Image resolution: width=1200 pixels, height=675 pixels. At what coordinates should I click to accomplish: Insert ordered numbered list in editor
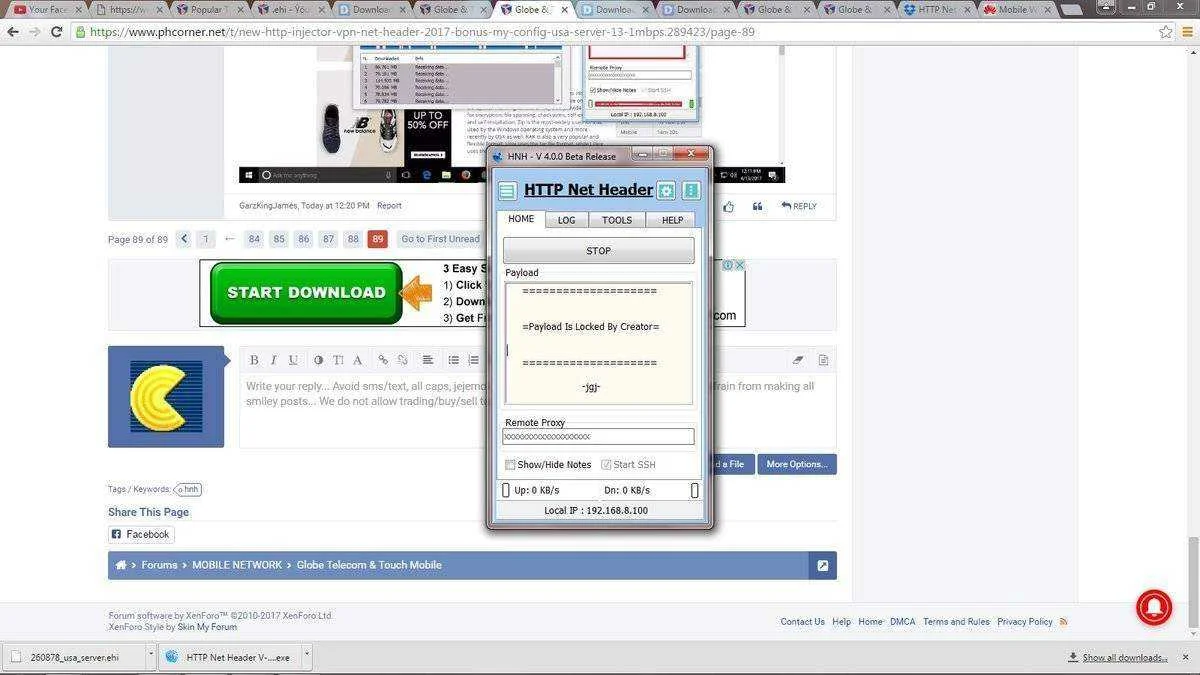473,360
